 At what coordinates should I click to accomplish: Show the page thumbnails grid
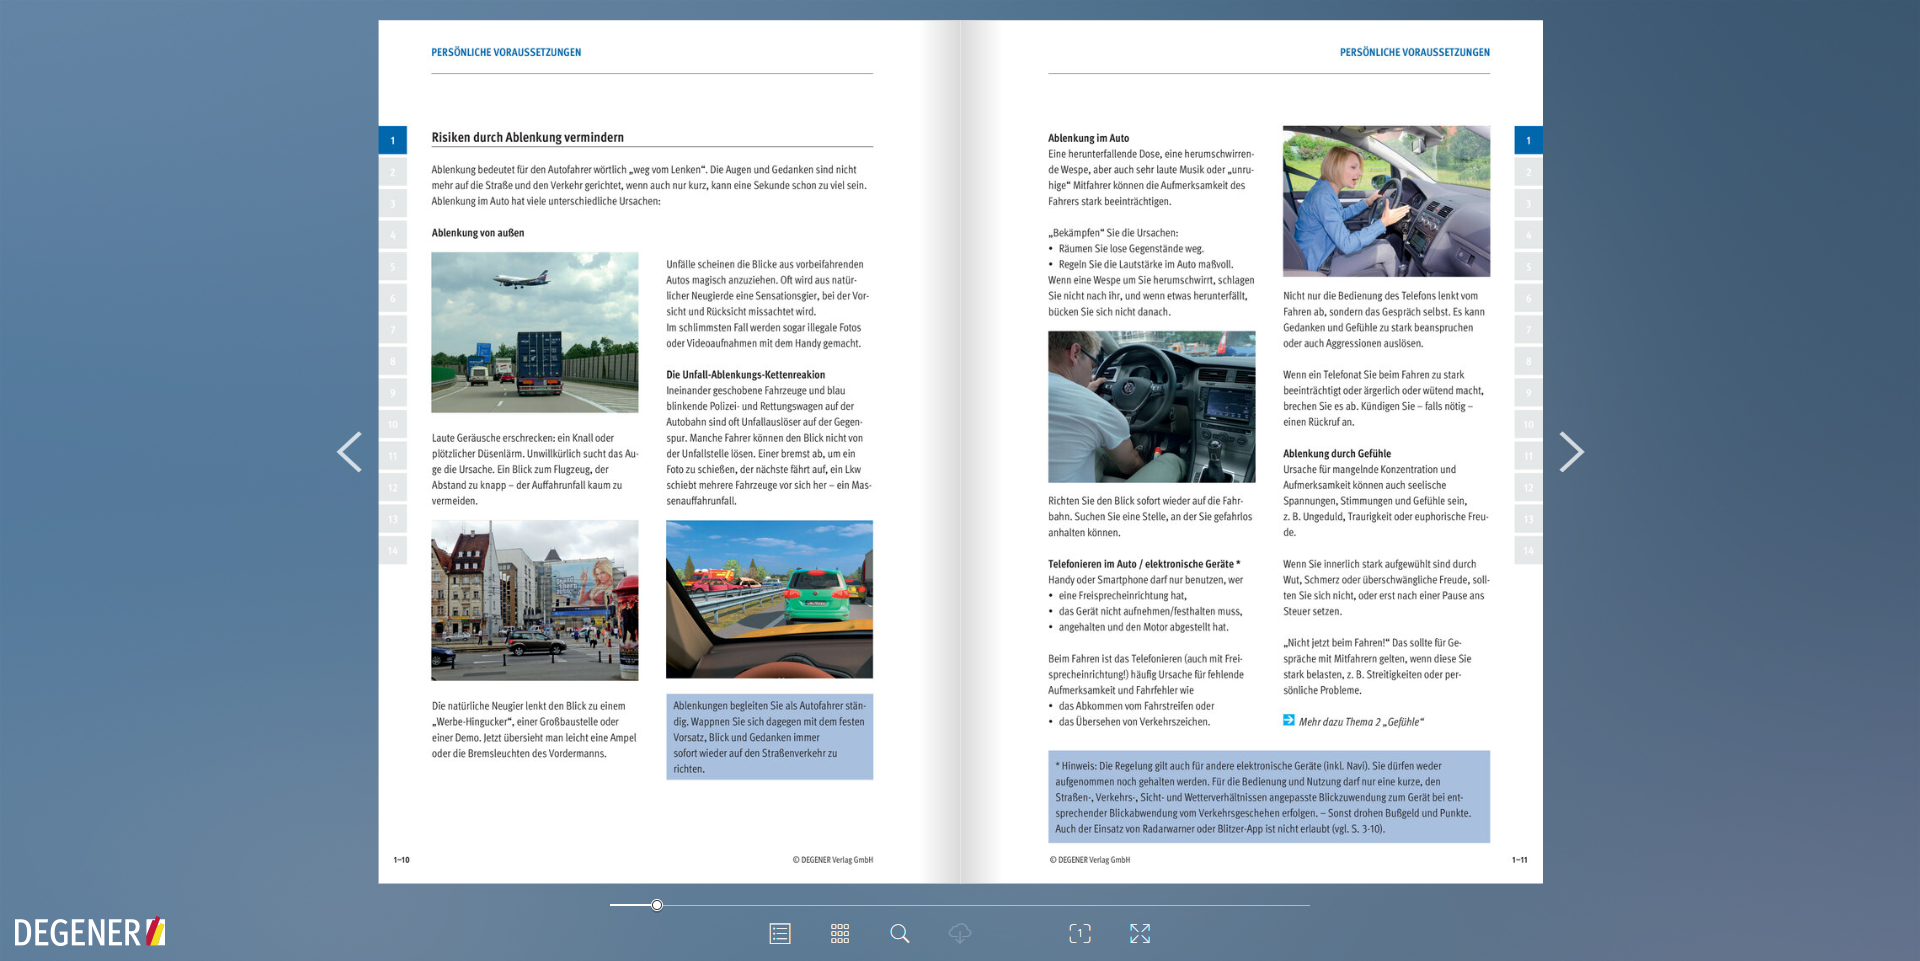tap(840, 933)
